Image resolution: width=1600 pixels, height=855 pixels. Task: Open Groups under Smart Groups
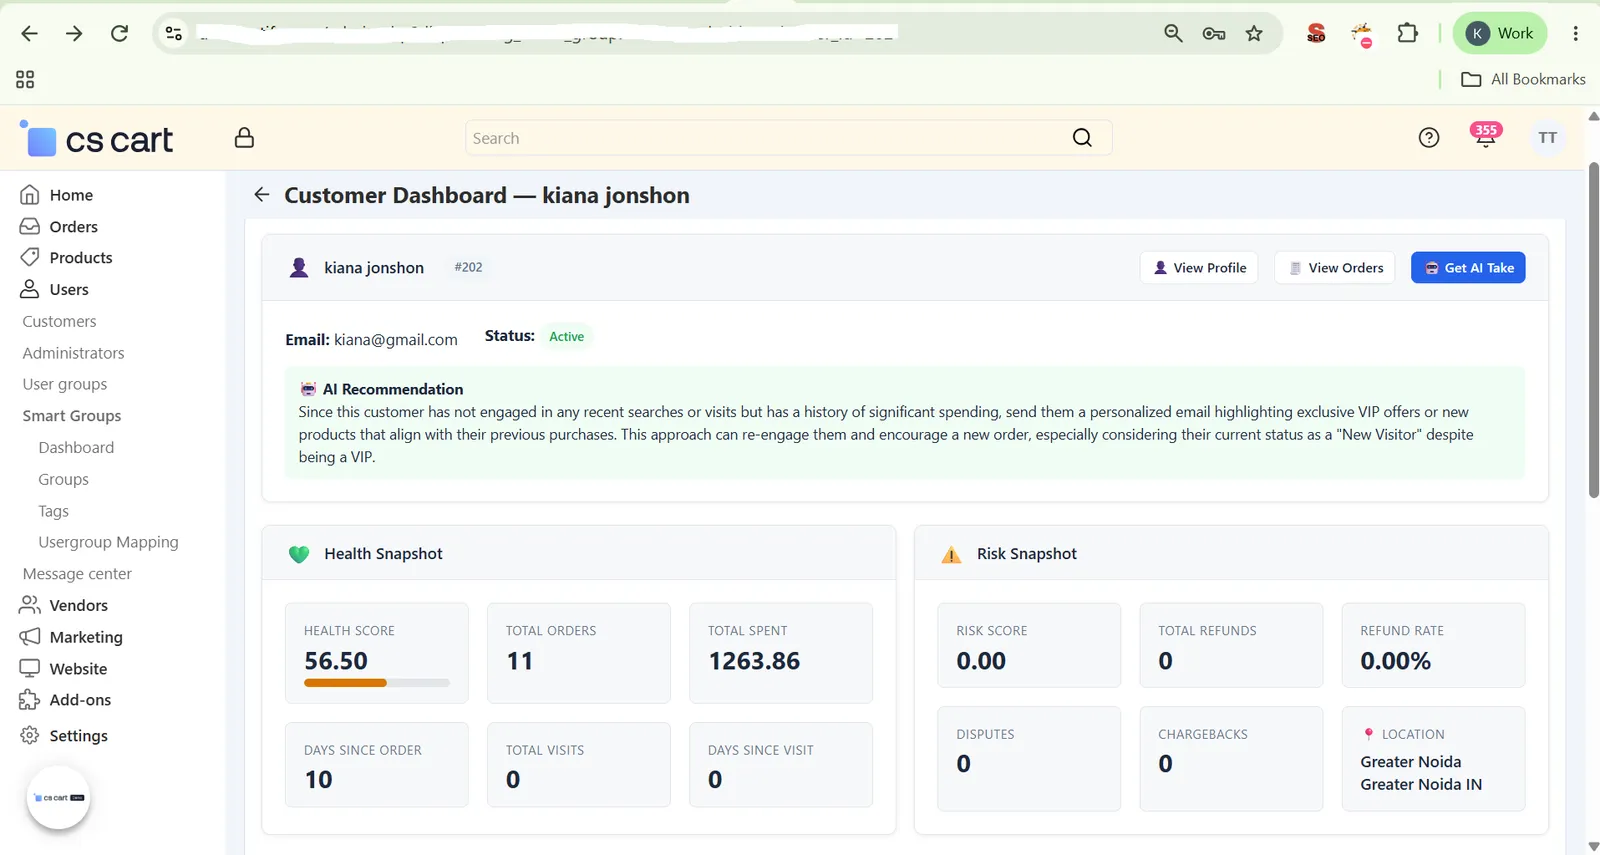[x=64, y=480]
